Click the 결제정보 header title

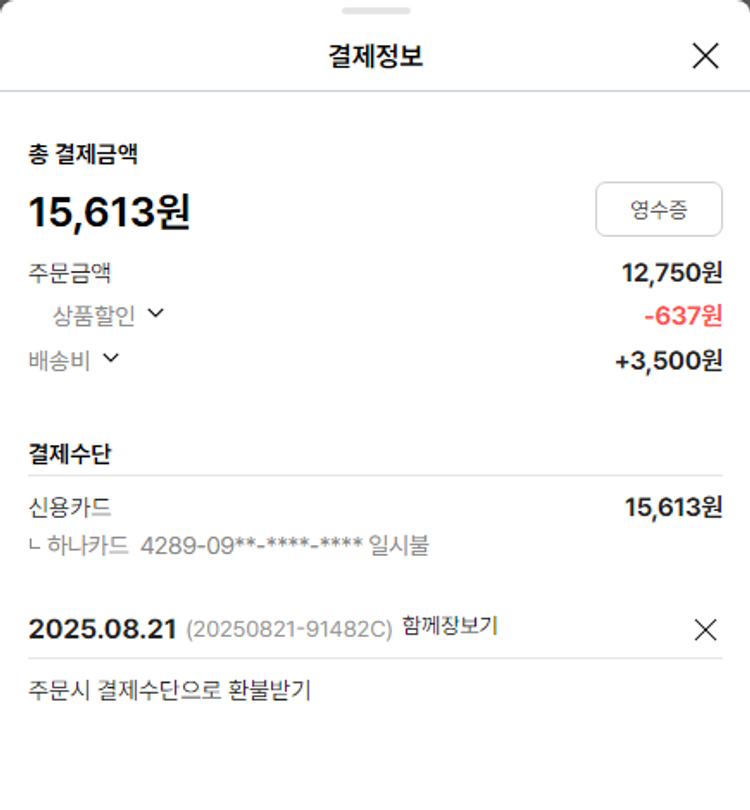(375, 56)
